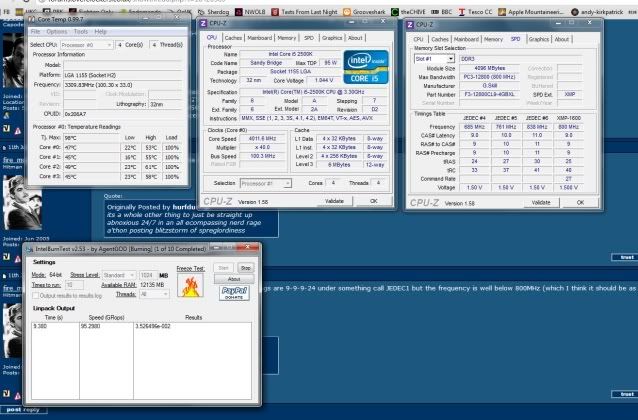Click OK in CPU-Z SPD window
Viewport: 638px width, 420px height.
tap(580, 202)
